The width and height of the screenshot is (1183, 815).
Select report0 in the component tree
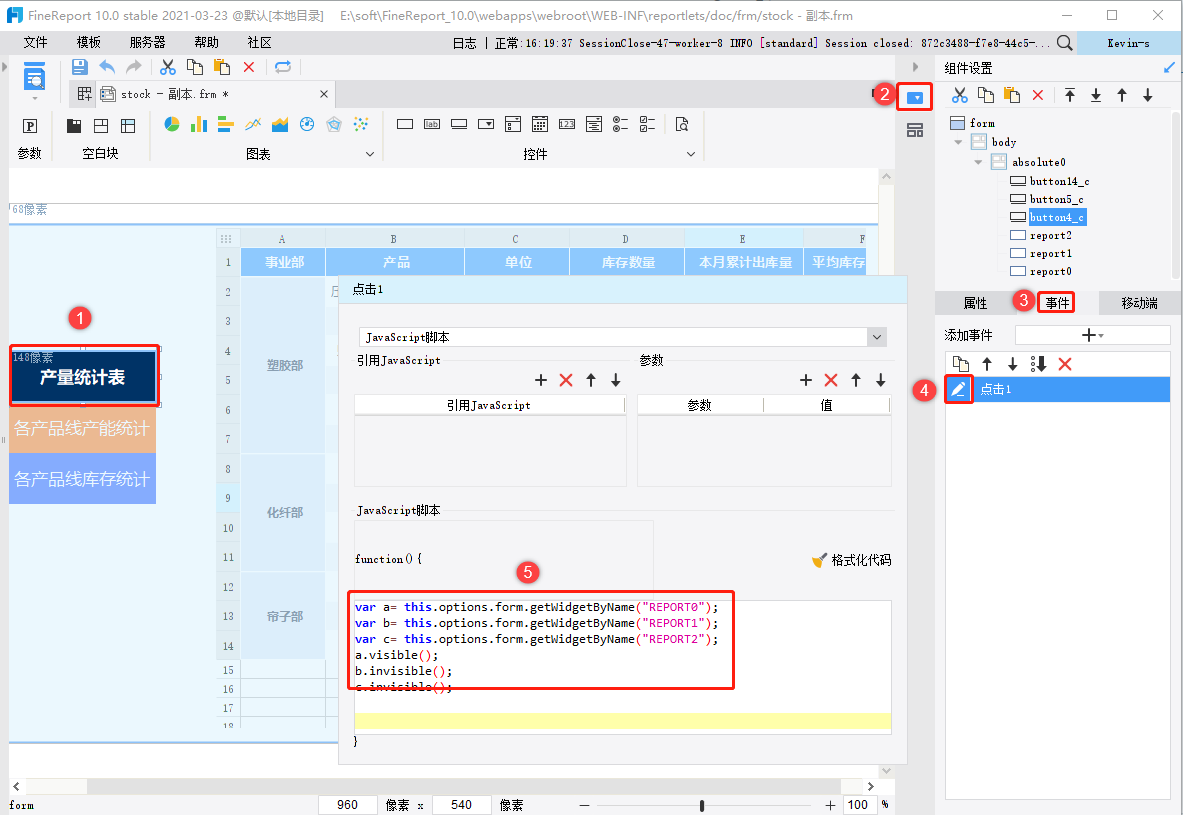[1050, 272]
